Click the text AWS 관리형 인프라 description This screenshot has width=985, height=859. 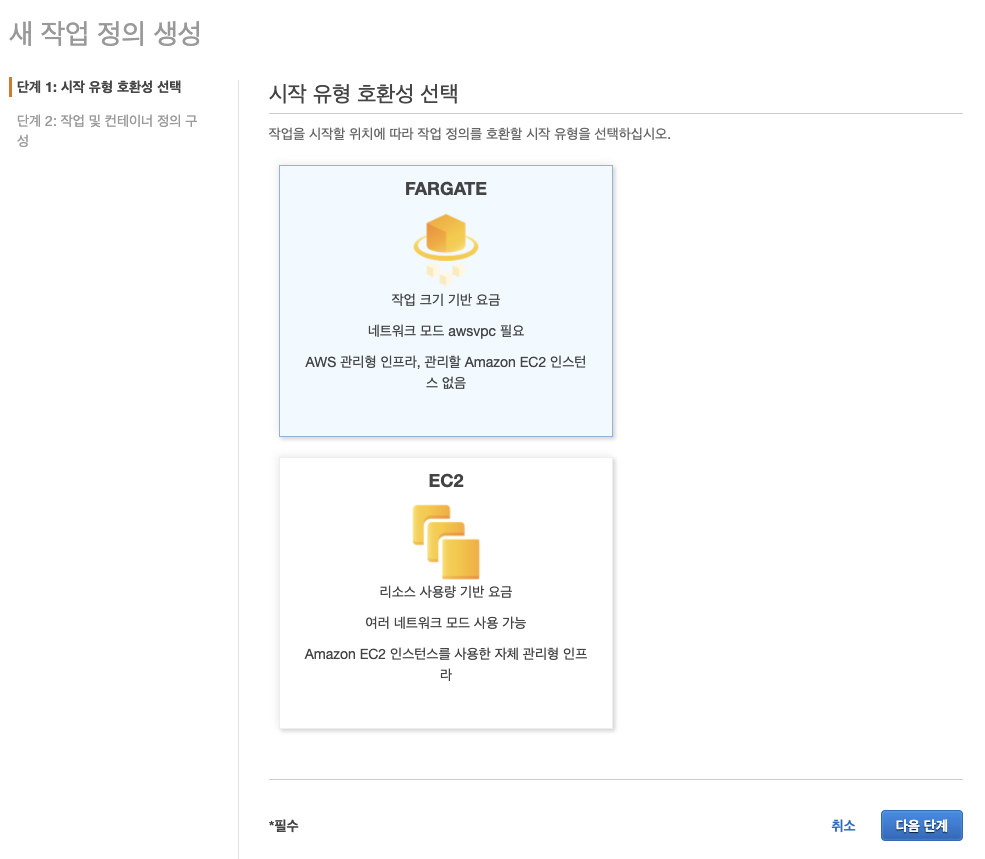click(x=446, y=372)
